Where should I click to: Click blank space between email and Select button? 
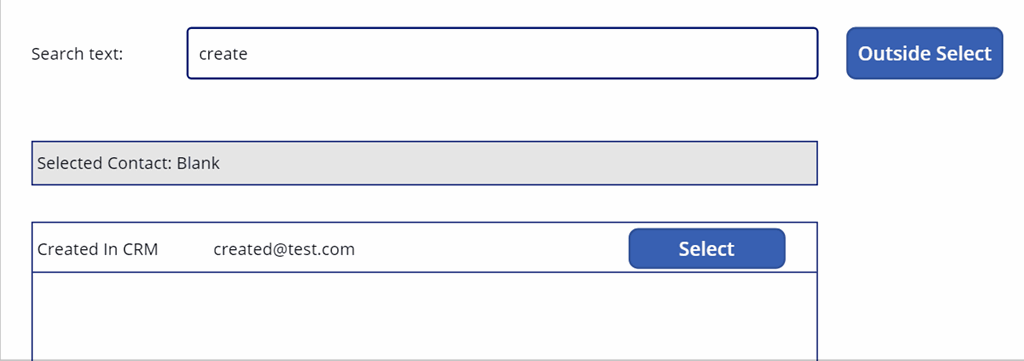491,249
